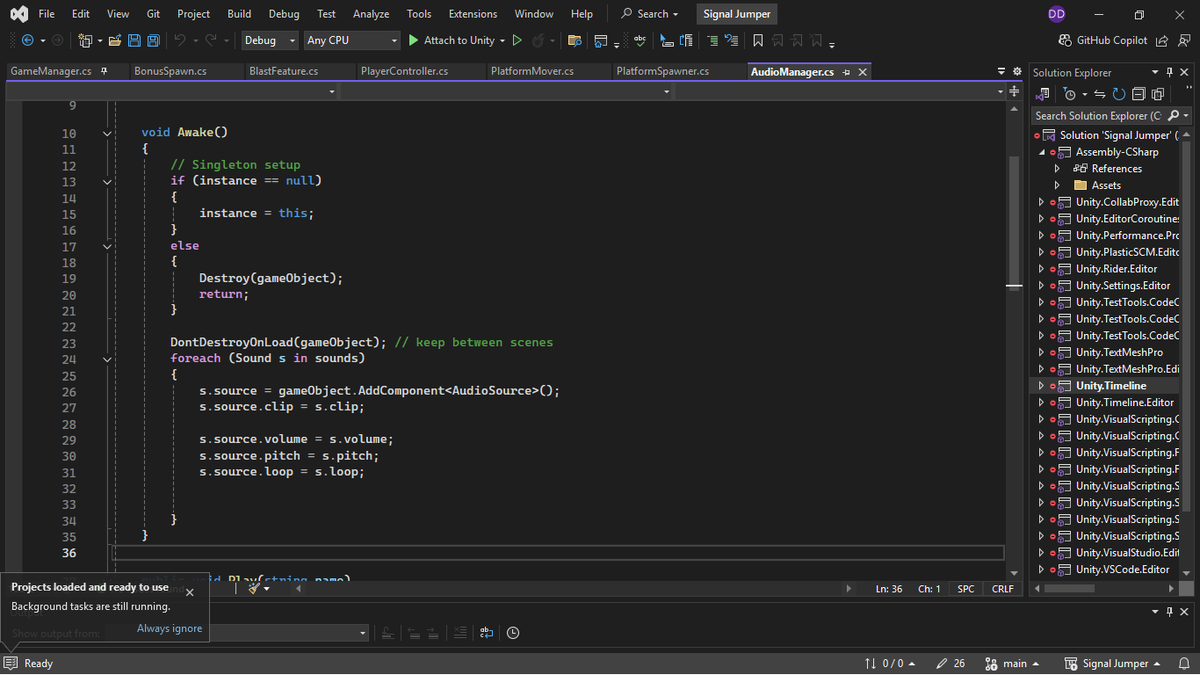
Task: Open the Debug configuration dropdown
Action: pos(269,40)
